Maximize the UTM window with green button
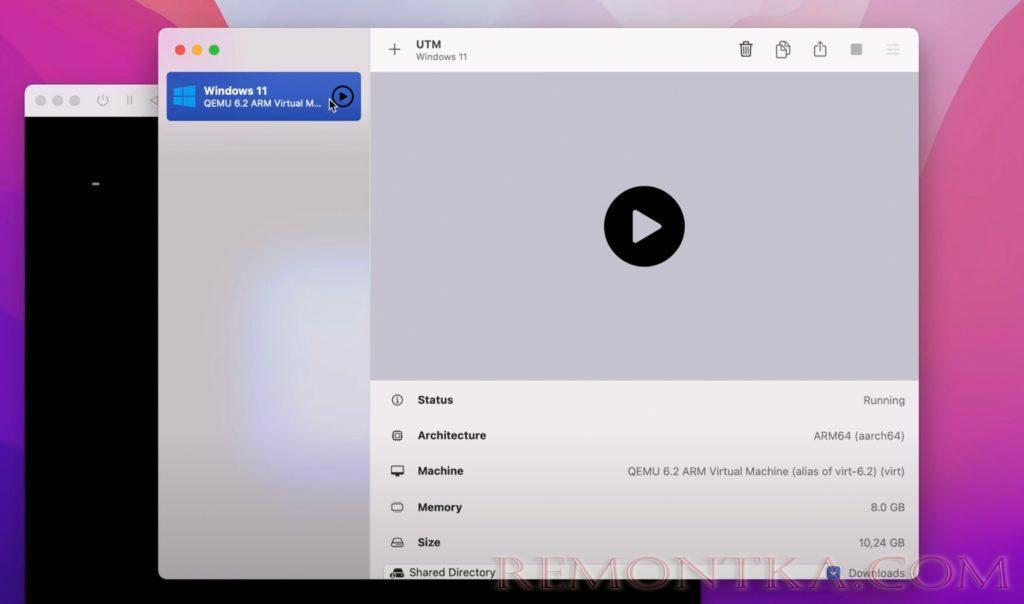The width and height of the screenshot is (1024, 604). point(214,50)
